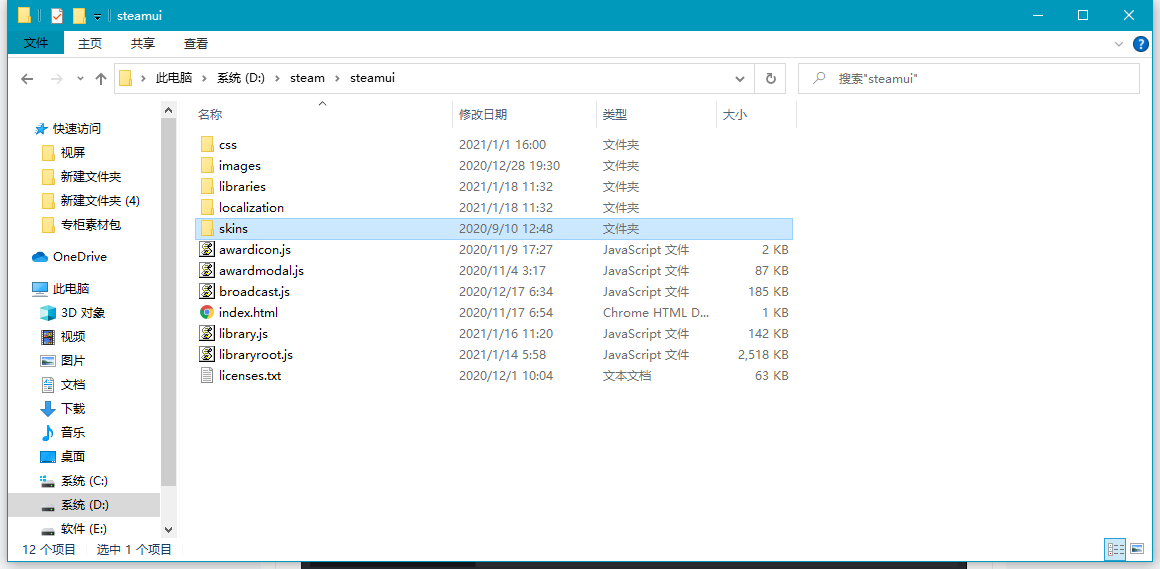The image size is (1160, 569).
Task: Open OneDrive in the navigation pane
Action: point(79,257)
